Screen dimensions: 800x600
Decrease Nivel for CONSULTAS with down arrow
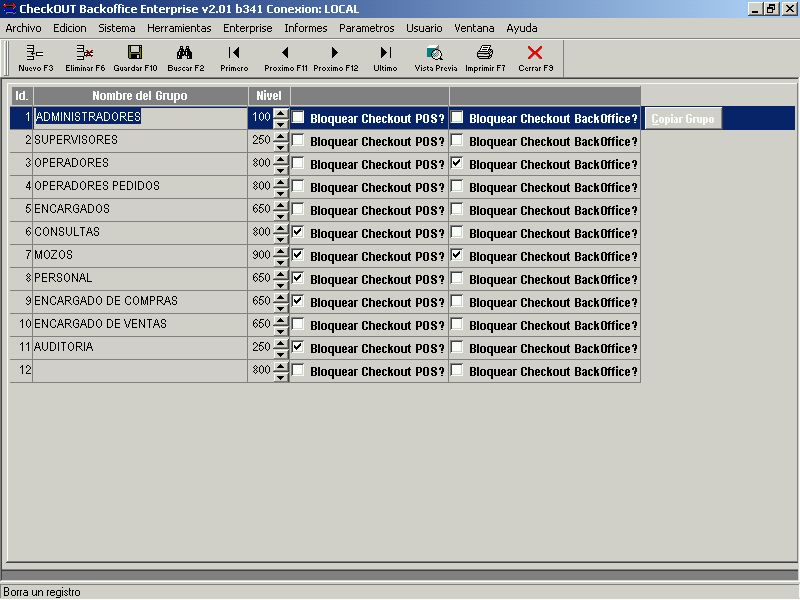point(281,239)
